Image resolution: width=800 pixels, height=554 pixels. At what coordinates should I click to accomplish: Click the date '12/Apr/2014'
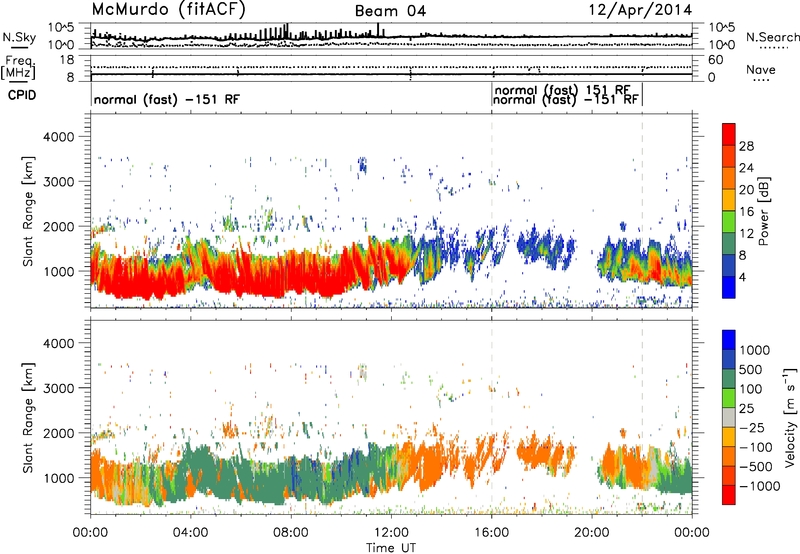640,10
